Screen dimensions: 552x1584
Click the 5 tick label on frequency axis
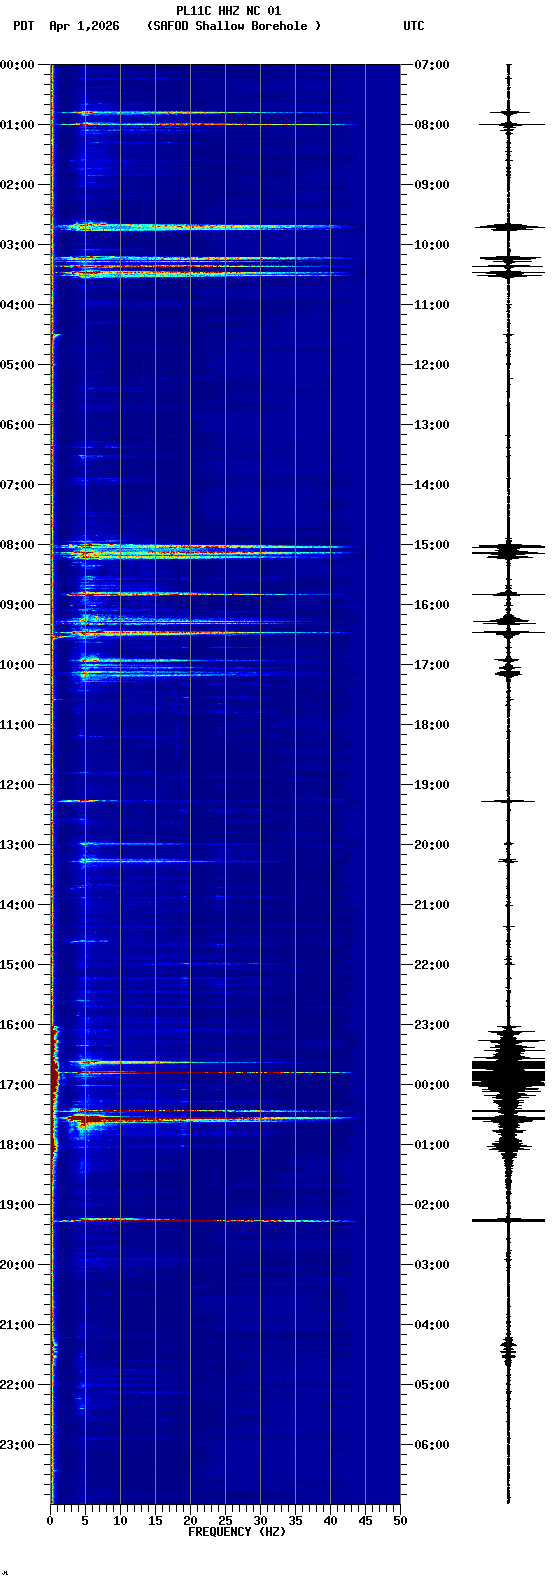tap(85, 1521)
